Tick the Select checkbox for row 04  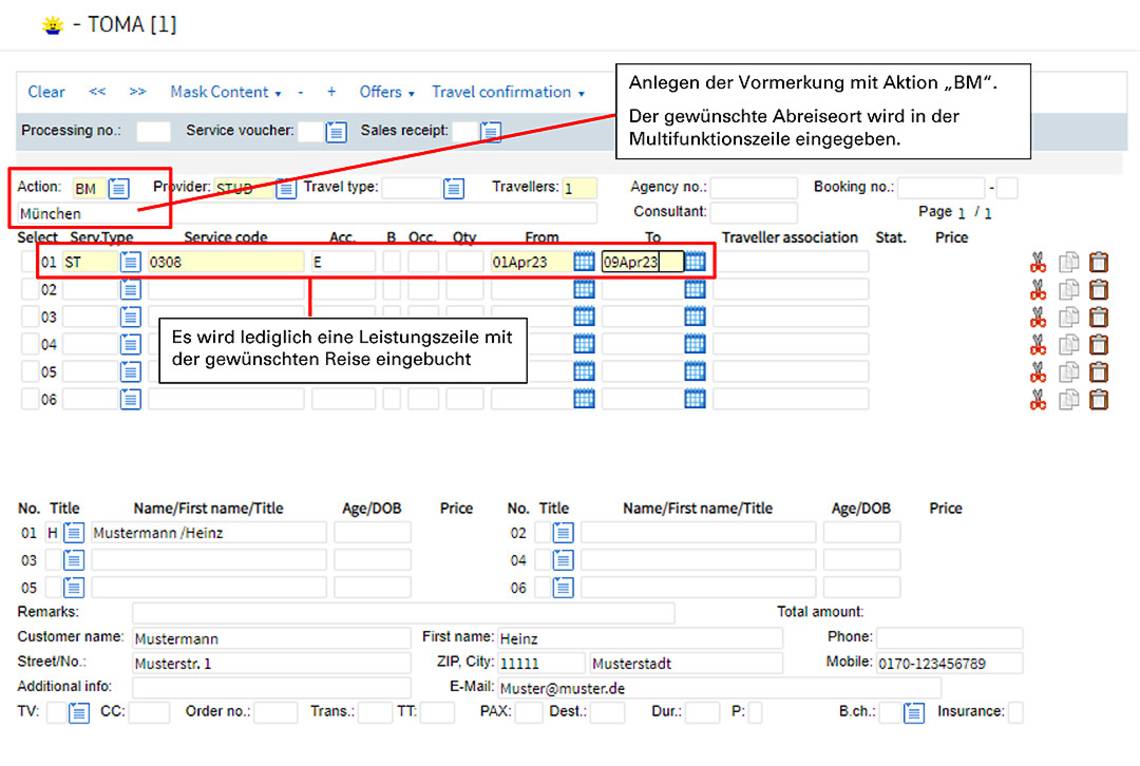point(30,344)
